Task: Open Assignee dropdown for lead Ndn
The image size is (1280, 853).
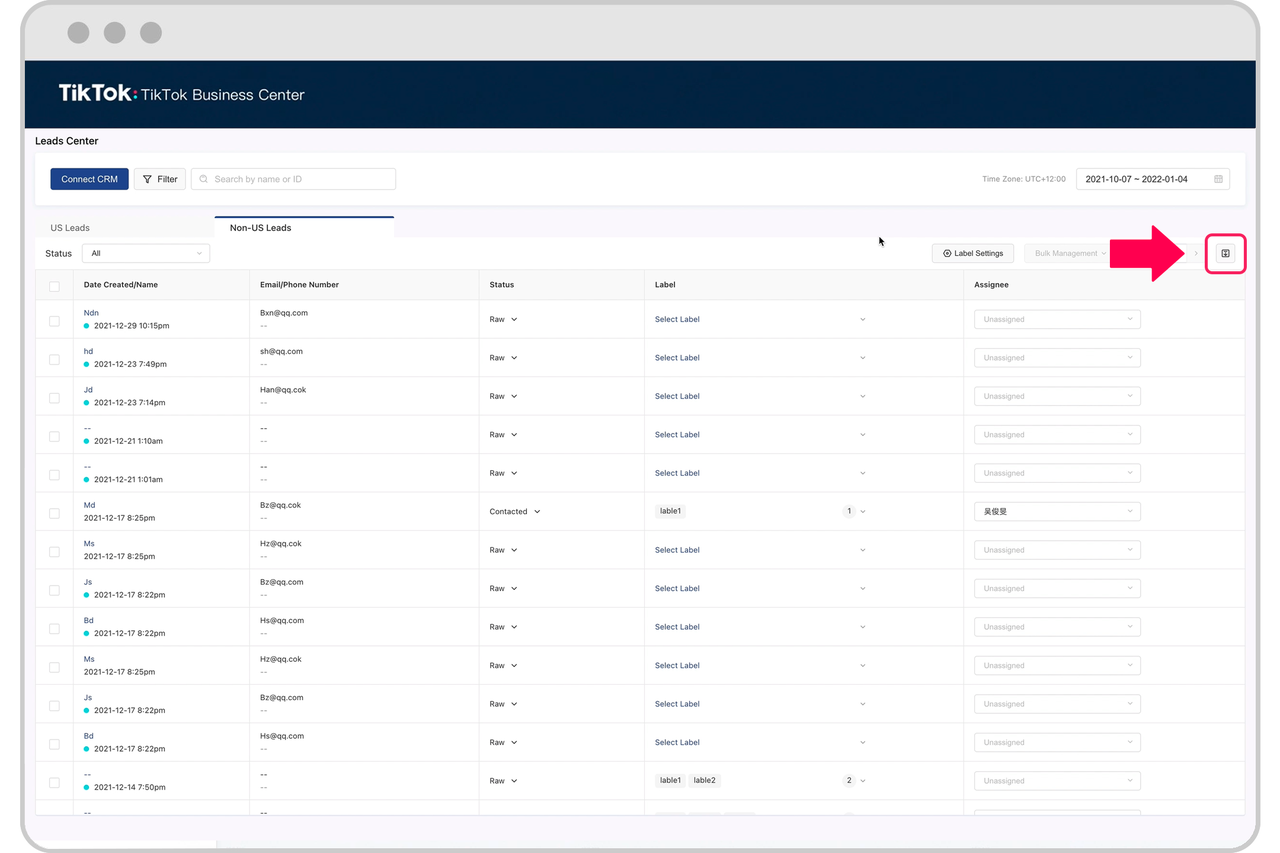Action: point(1057,320)
